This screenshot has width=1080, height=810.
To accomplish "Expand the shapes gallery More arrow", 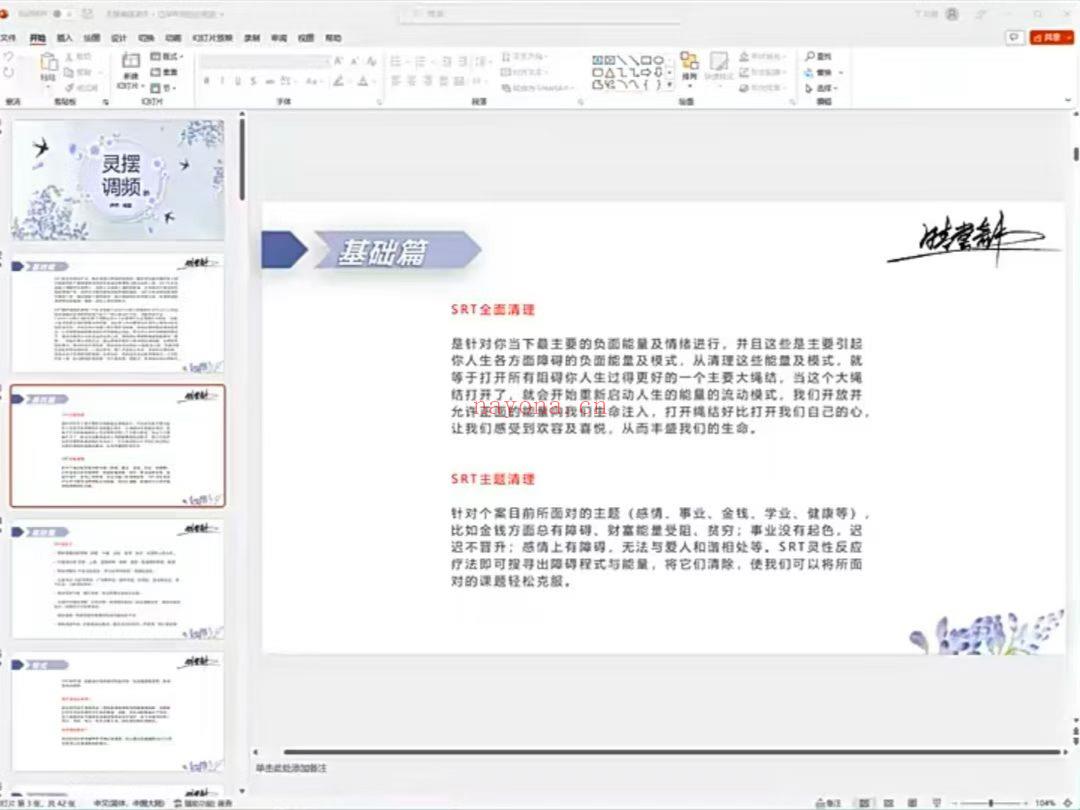I will 670,85.
